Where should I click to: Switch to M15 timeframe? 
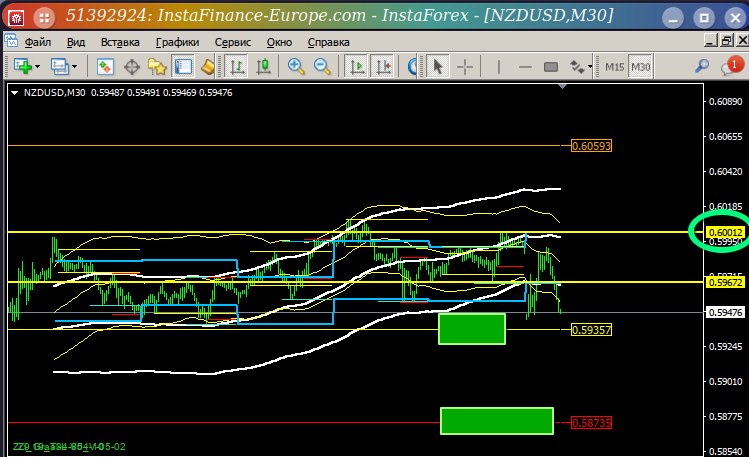pos(614,67)
